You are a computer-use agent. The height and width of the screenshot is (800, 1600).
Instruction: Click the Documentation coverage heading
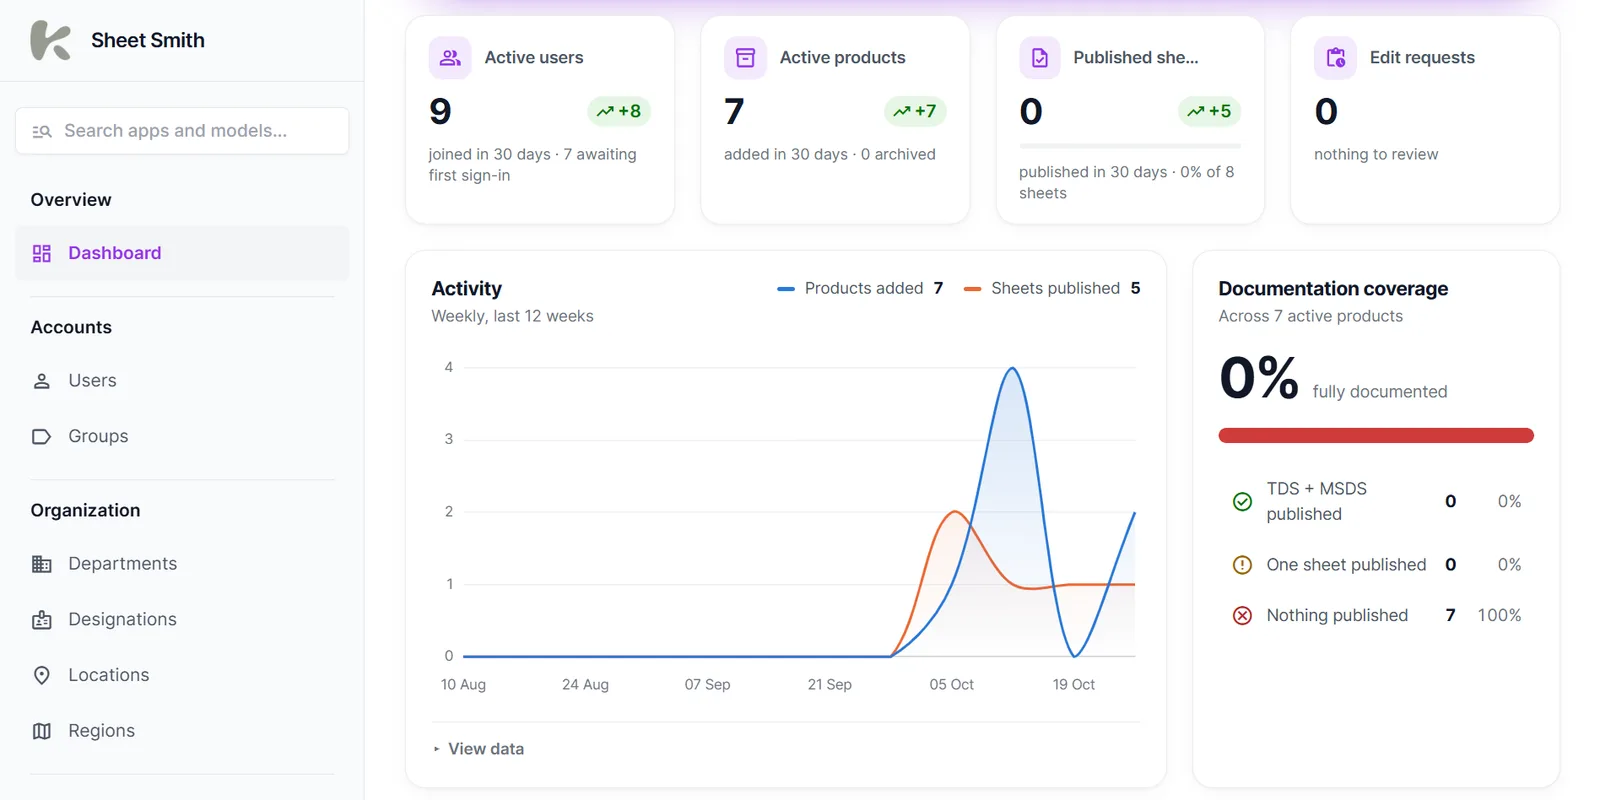pyautogui.click(x=1333, y=289)
